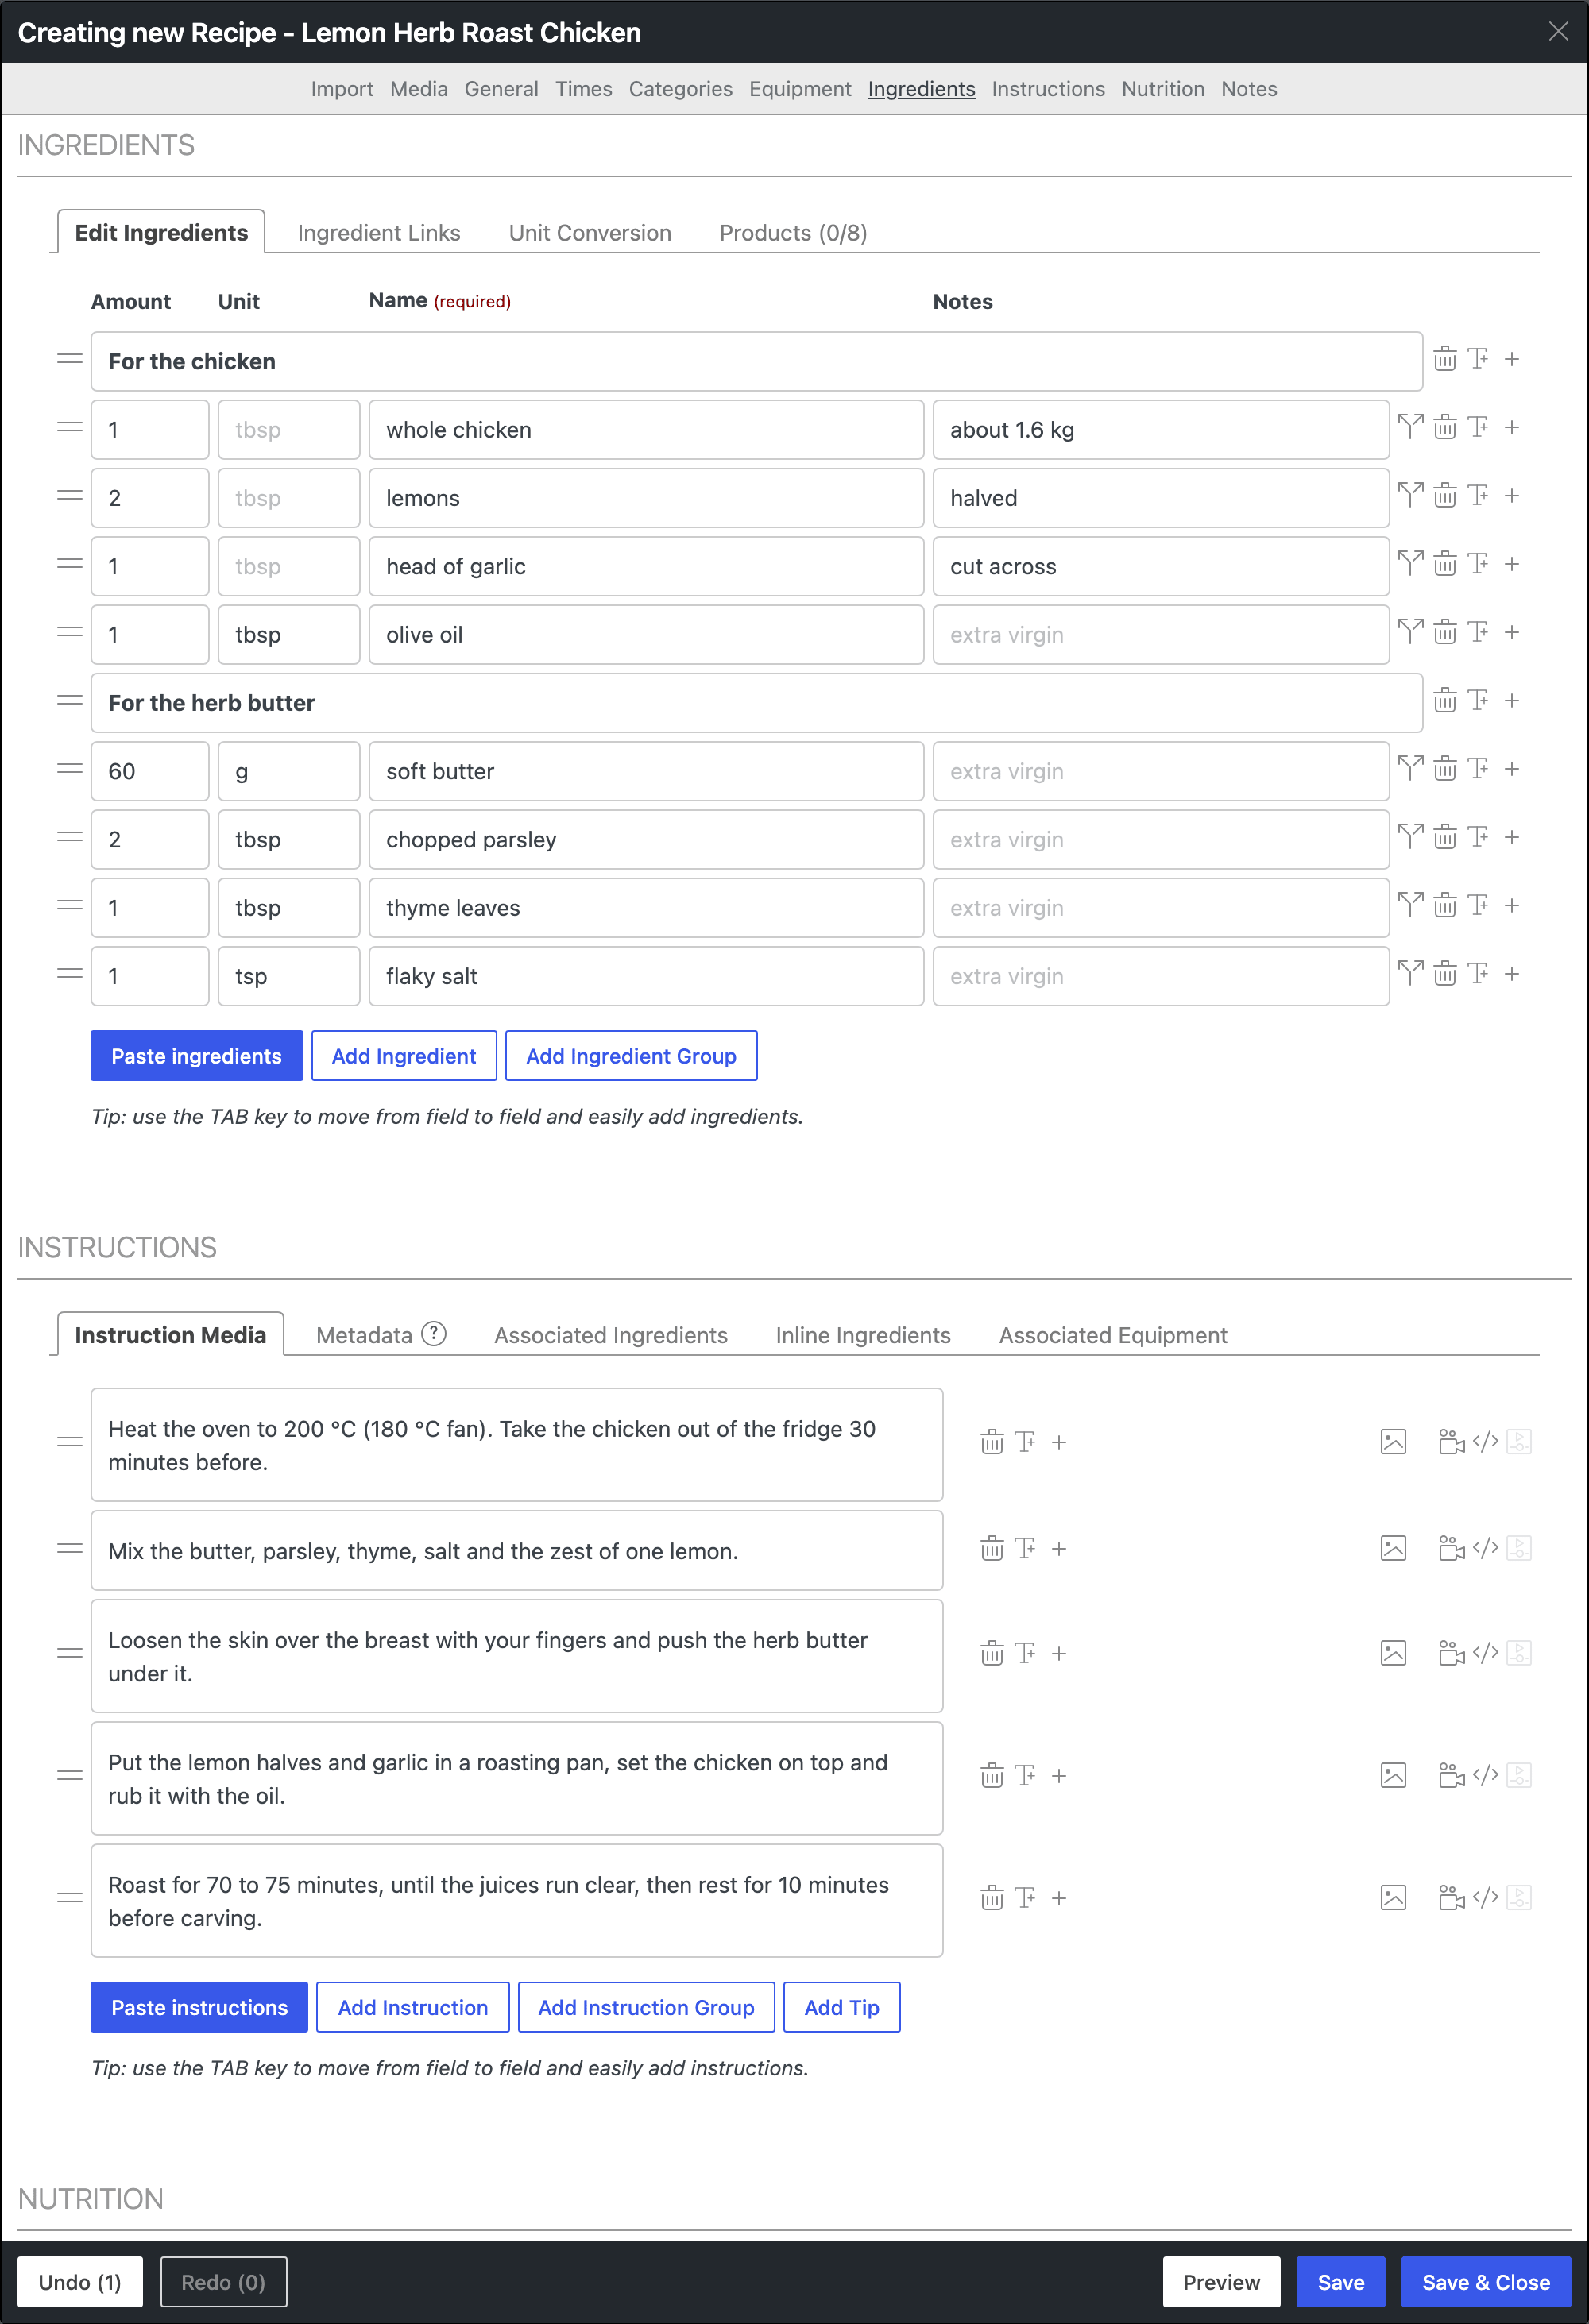Add an image to the Heat the oven step
The image size is (1589, 2324).
coord(1393,1442)
